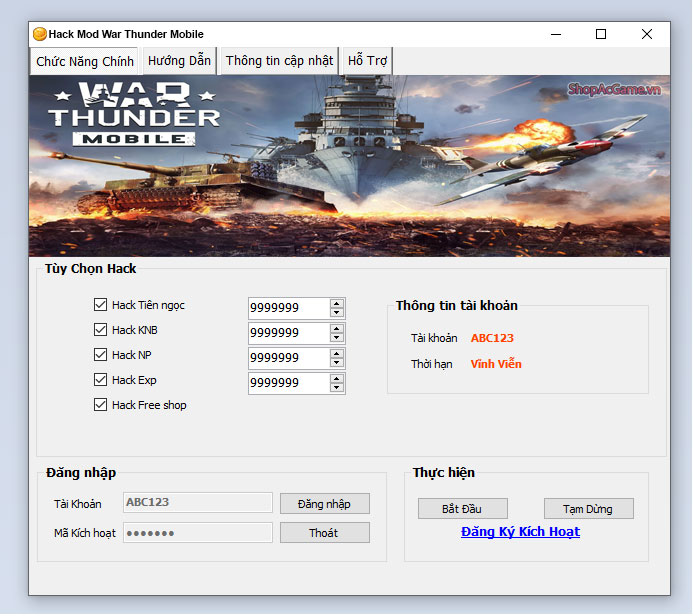693x616 pixels.
Task: Select the Hỗ Trợ tab
Action: click(367, 61)
